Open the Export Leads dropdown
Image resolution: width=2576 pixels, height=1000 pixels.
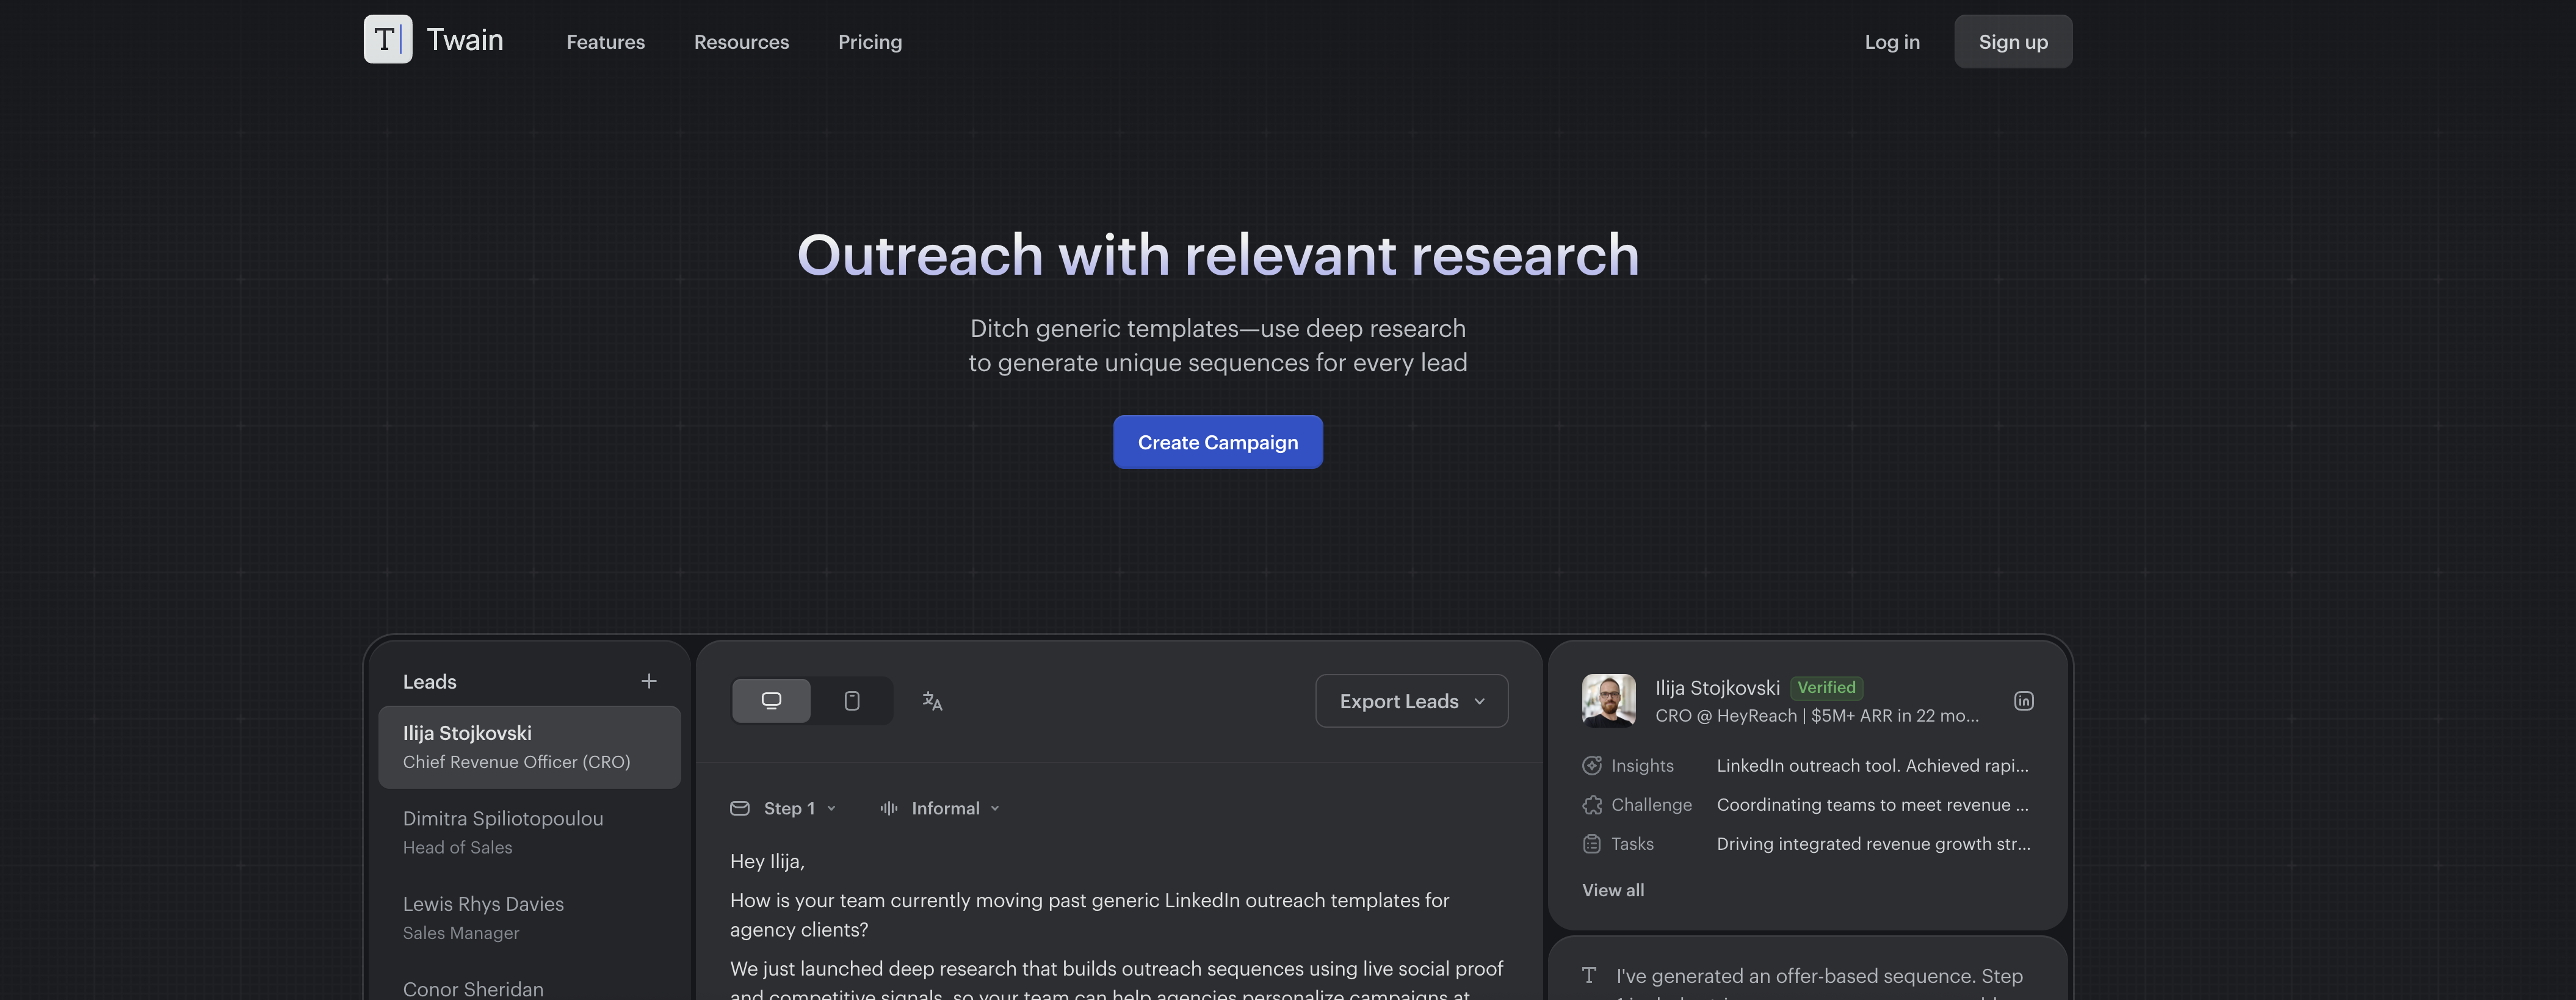1411,701
